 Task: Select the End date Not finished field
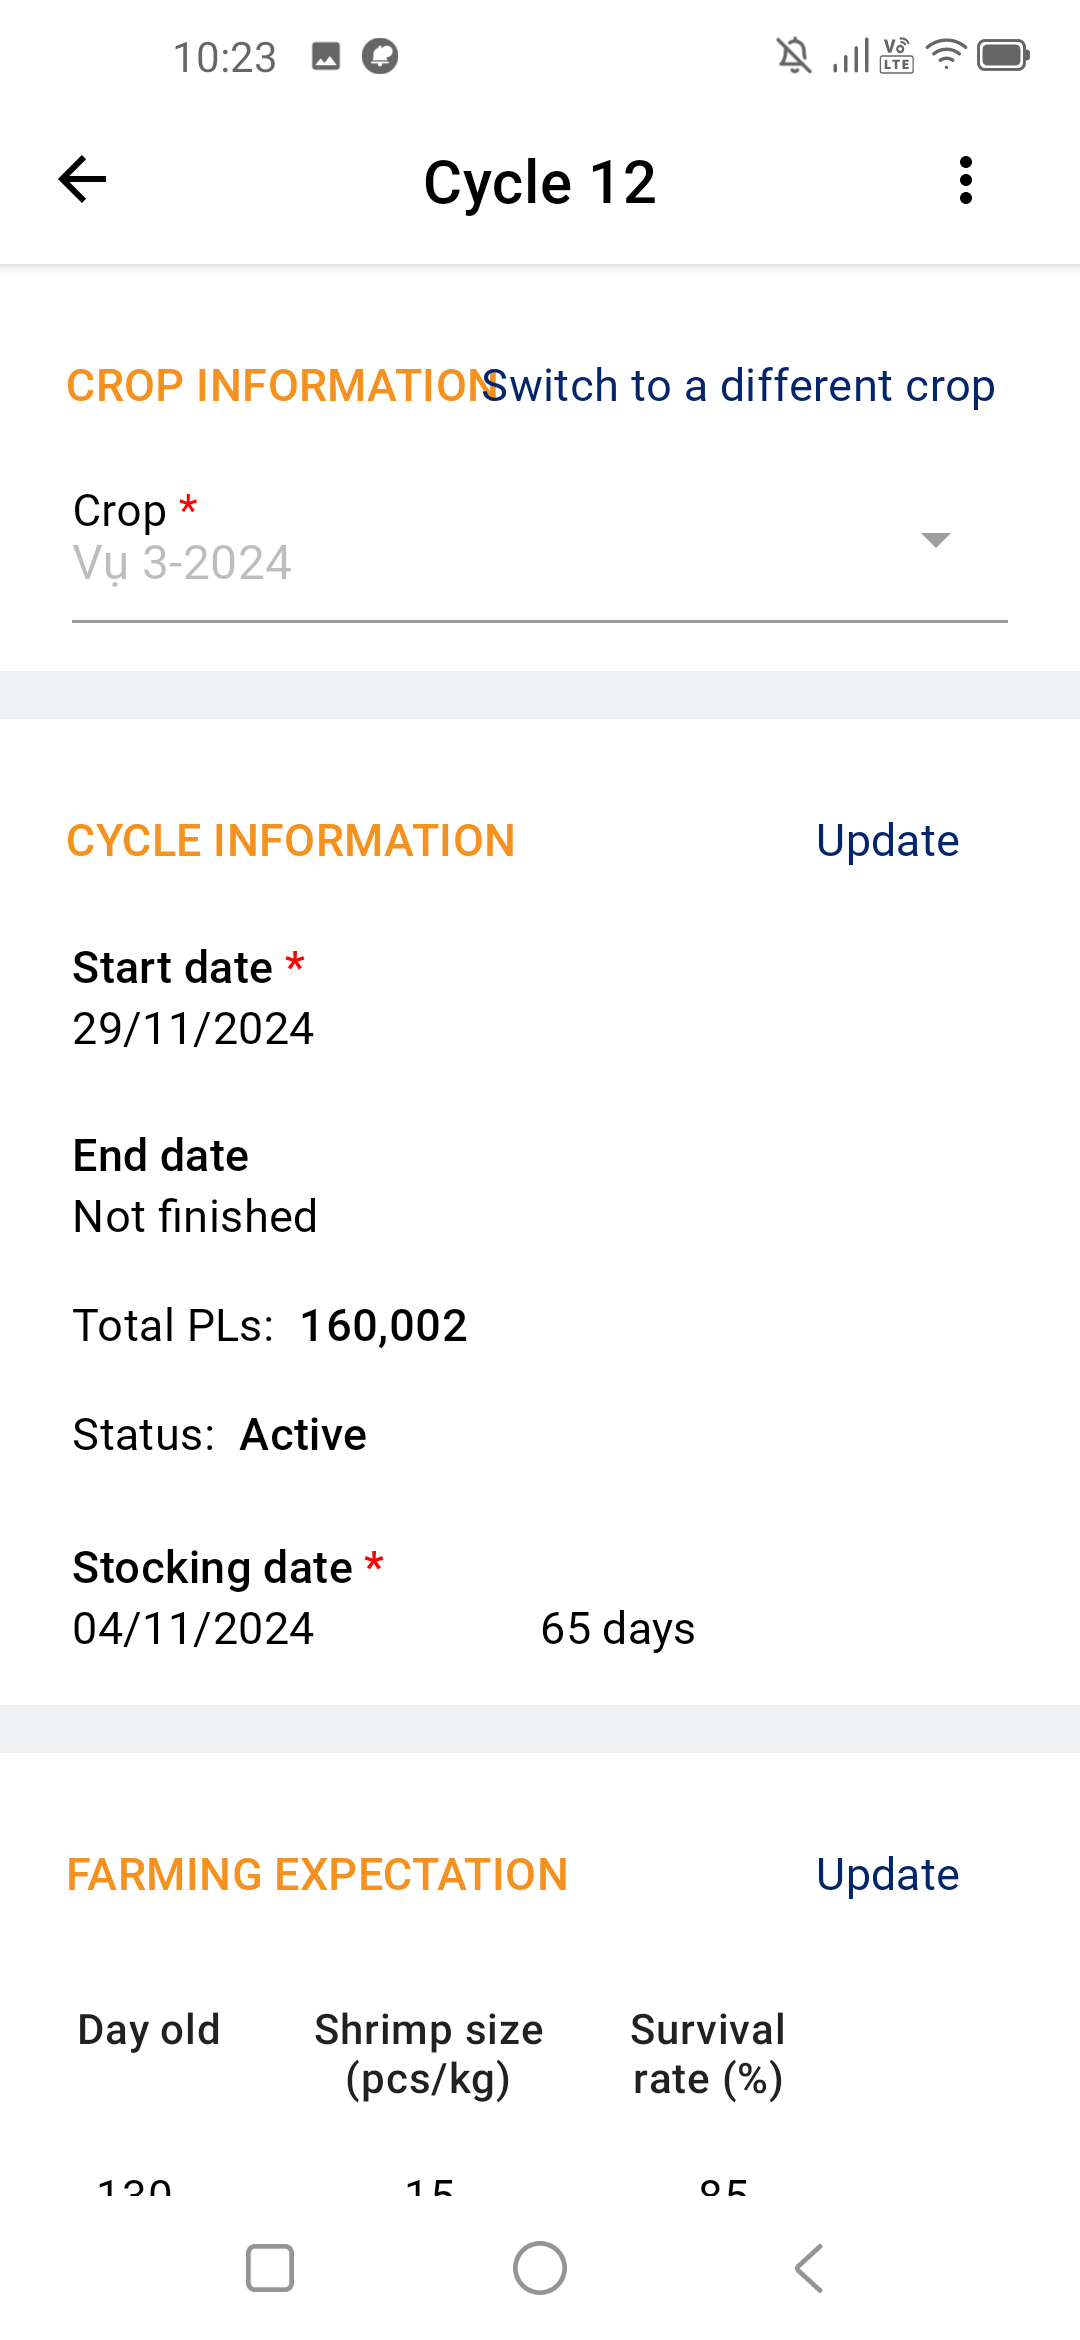click(x=195, y=1217)
